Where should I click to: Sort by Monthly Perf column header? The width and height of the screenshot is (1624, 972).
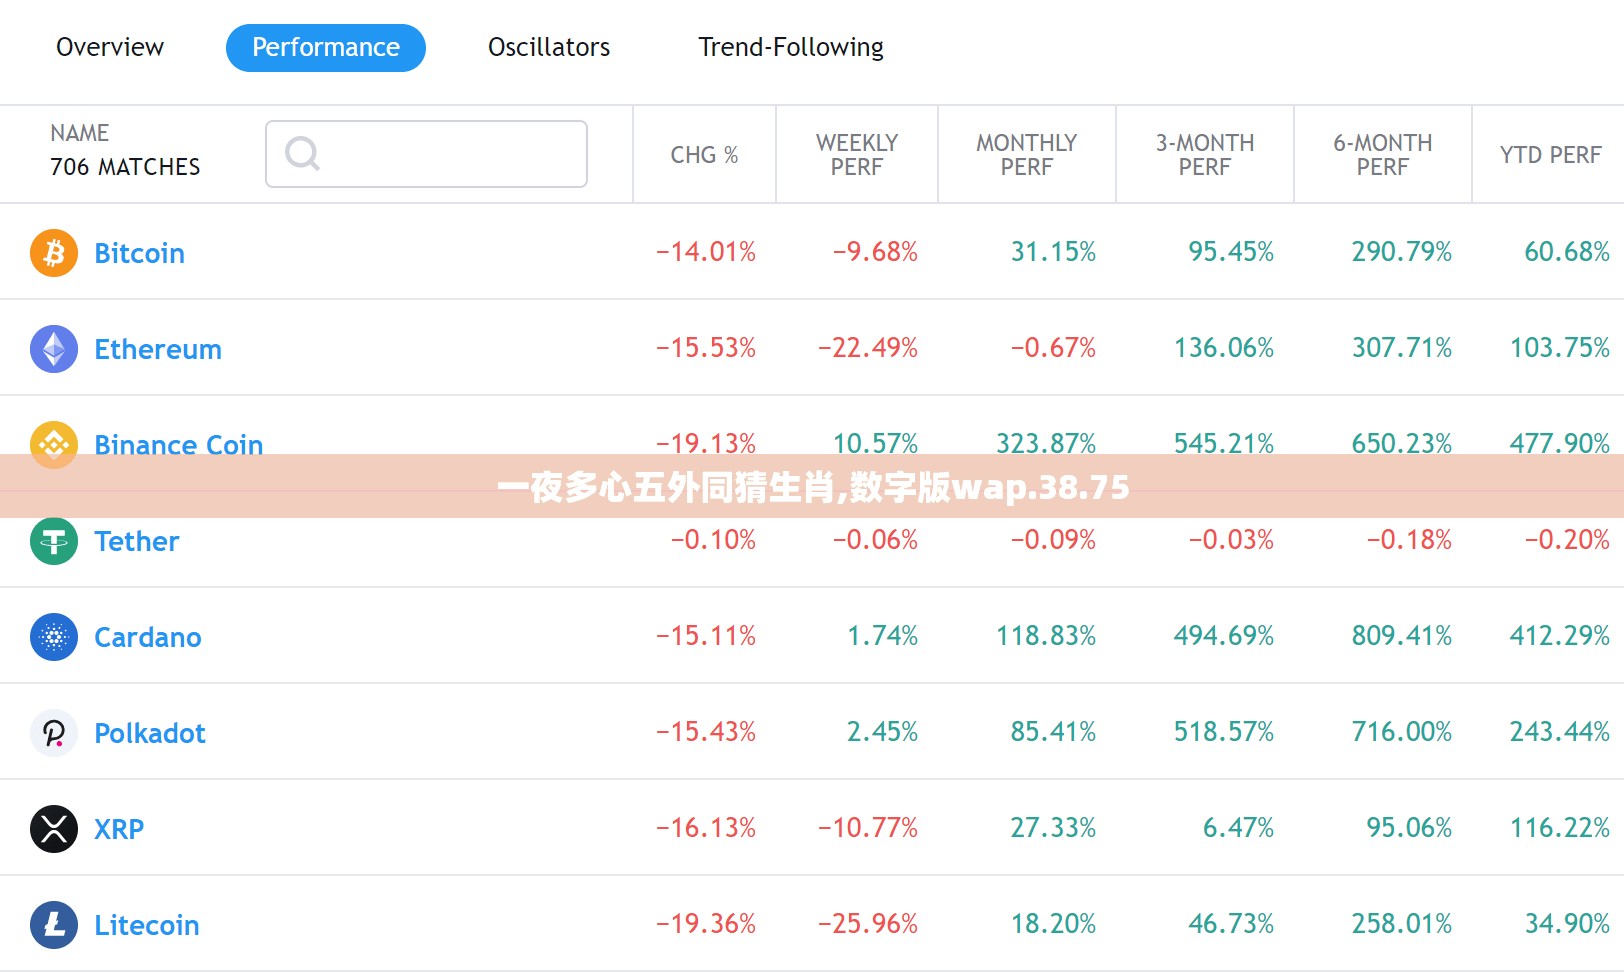coord(1027,155)
